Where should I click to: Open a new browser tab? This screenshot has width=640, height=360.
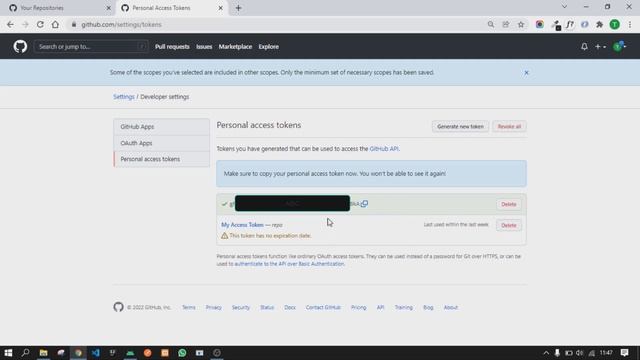[238, 8]
